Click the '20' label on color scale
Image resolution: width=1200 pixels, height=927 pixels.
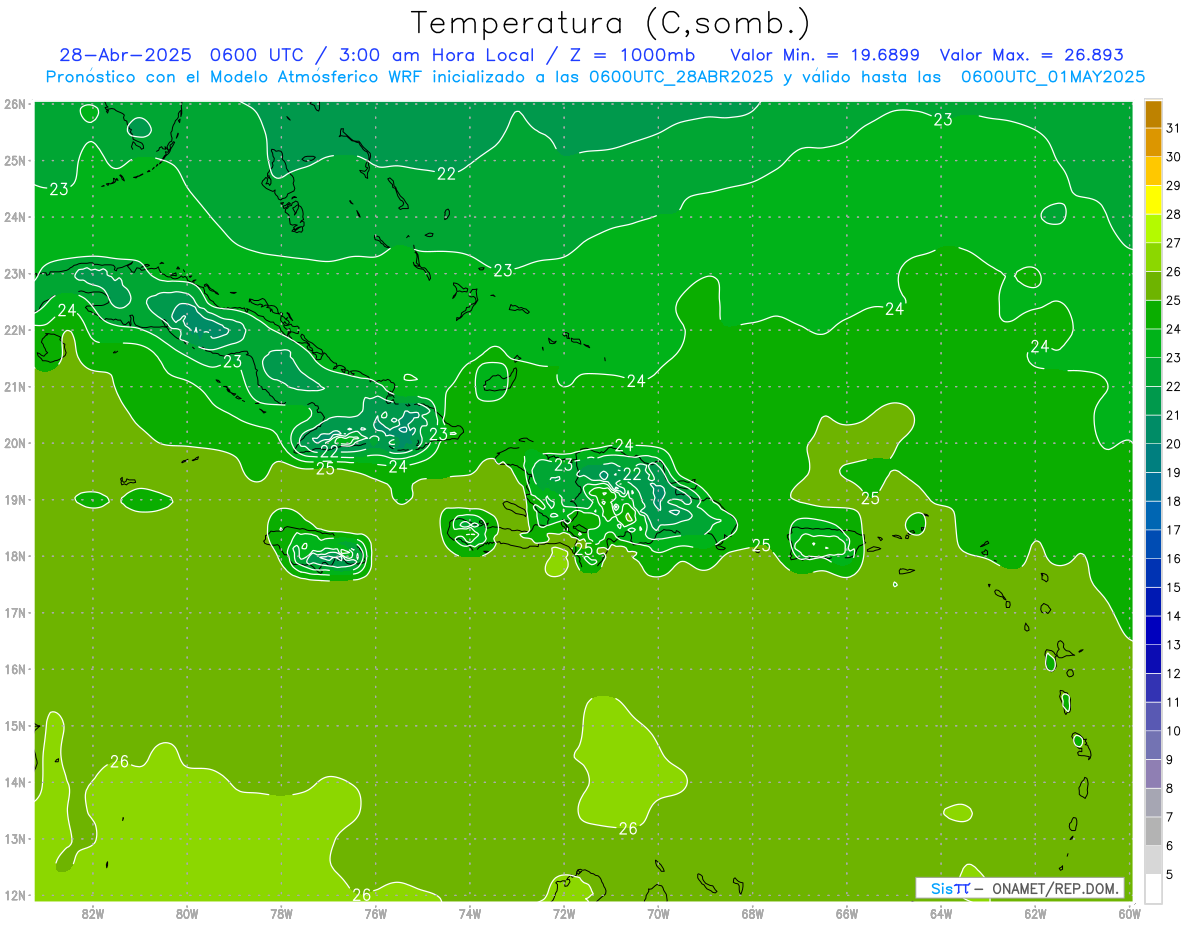tap(1173, 444)
